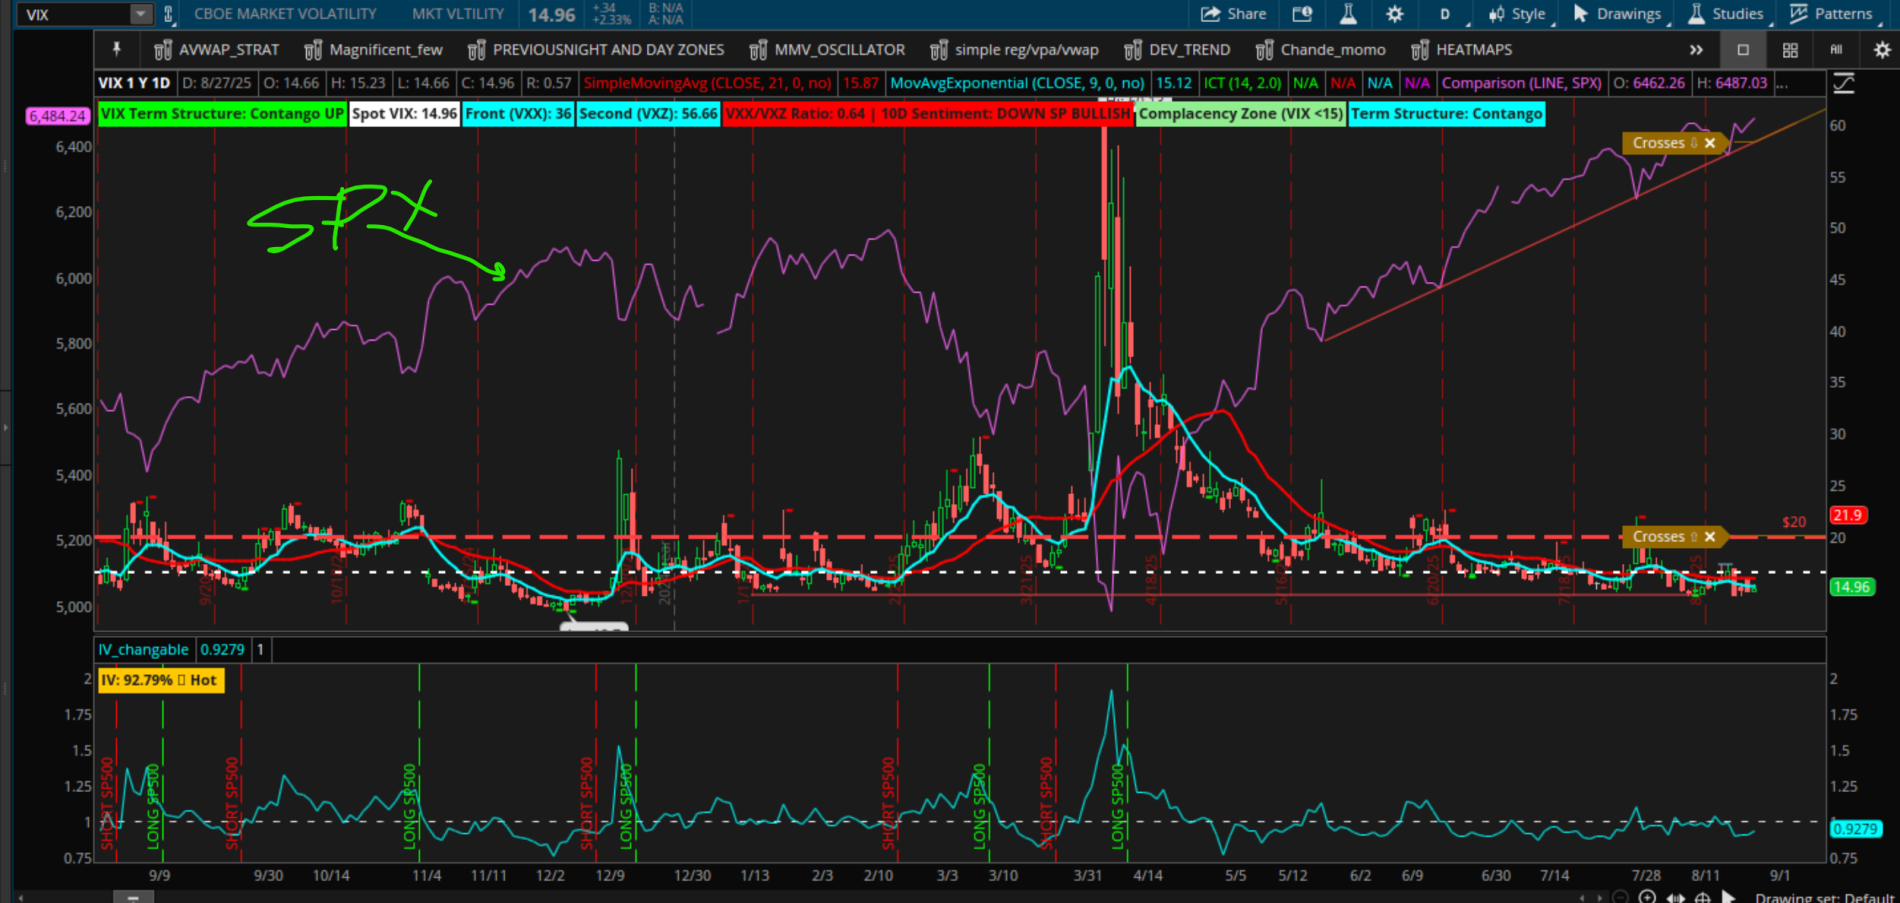Select the MMV_OSCILLATOR study set
The image size is (1900, 903).
(x=827, y=50)
